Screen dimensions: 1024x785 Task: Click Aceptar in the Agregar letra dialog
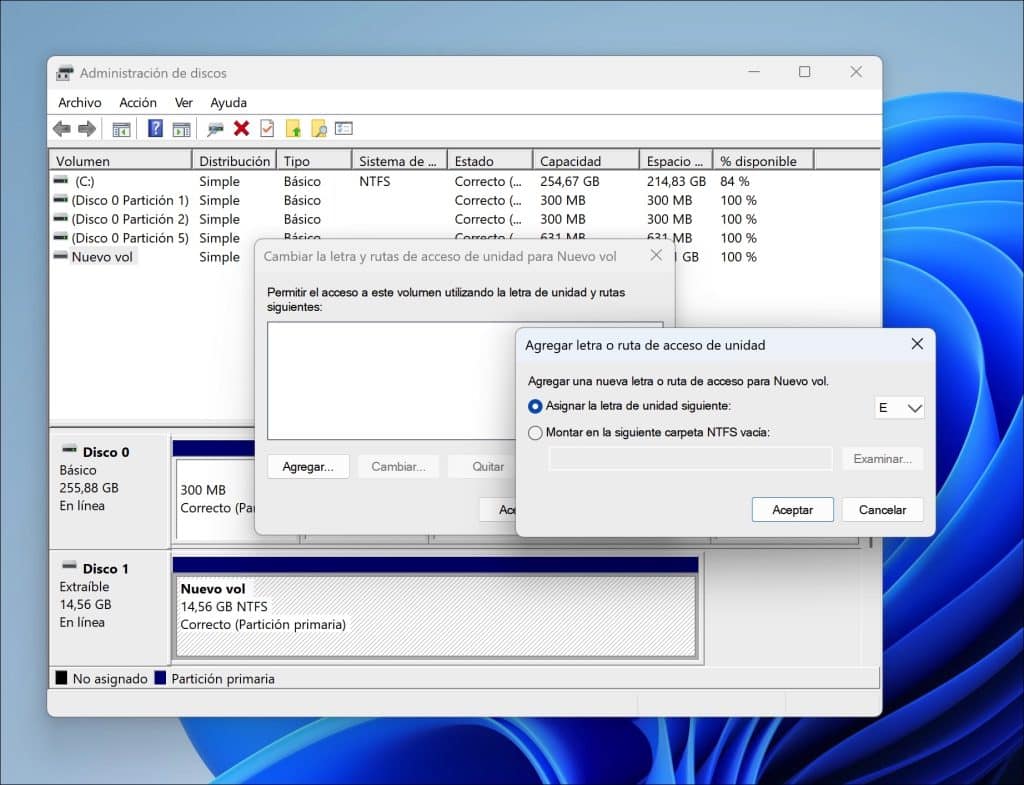(793, 510)
